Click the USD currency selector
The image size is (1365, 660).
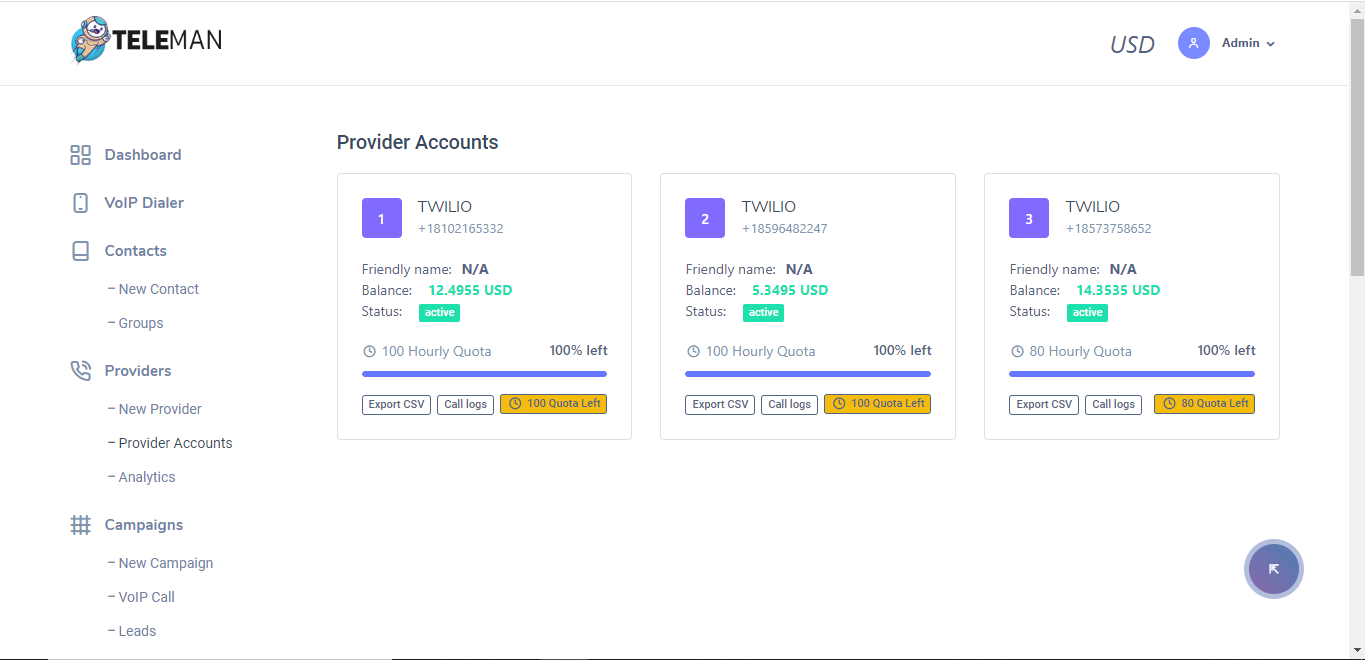click(x=1131, y=43)
